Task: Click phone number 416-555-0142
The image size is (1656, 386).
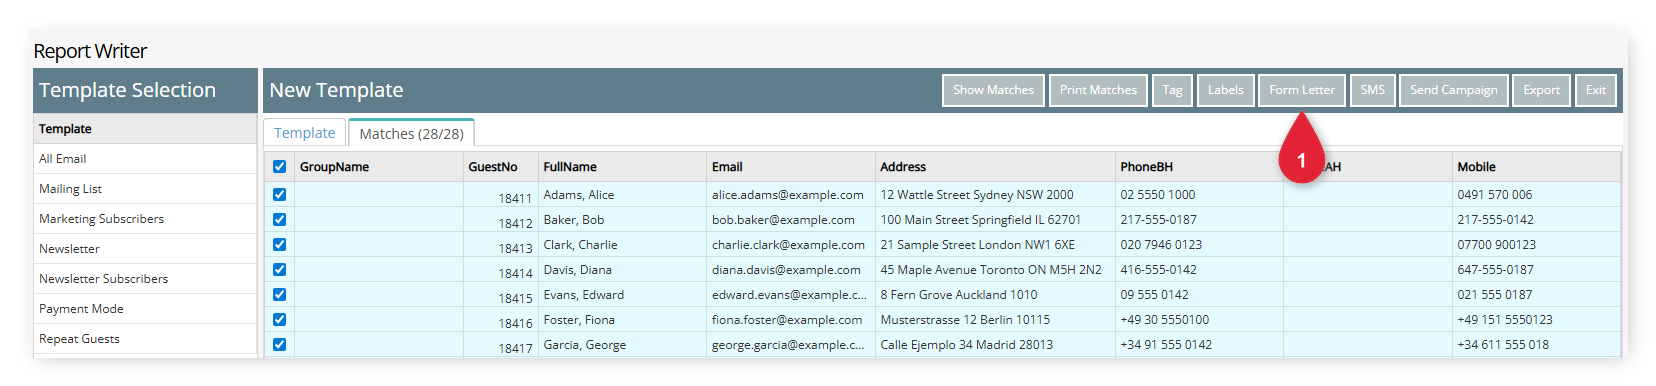Action: pos(1158,270)
